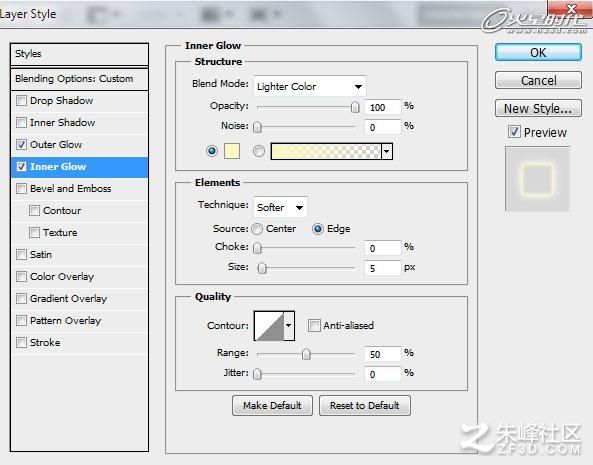Select the gradient glow radio button
This screenshot has width=593, height=465.
(x=259, y=151)
